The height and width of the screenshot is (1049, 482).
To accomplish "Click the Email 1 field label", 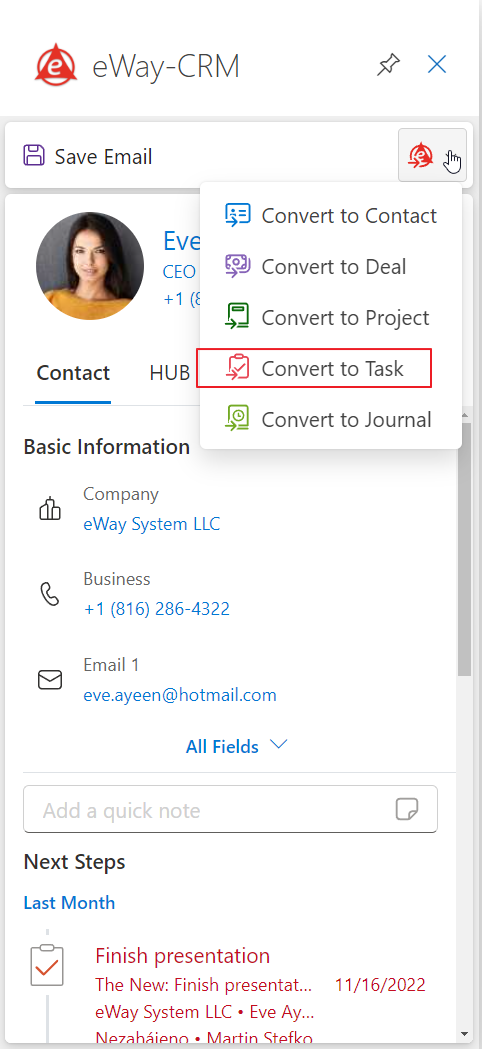I will pos(111,665).
